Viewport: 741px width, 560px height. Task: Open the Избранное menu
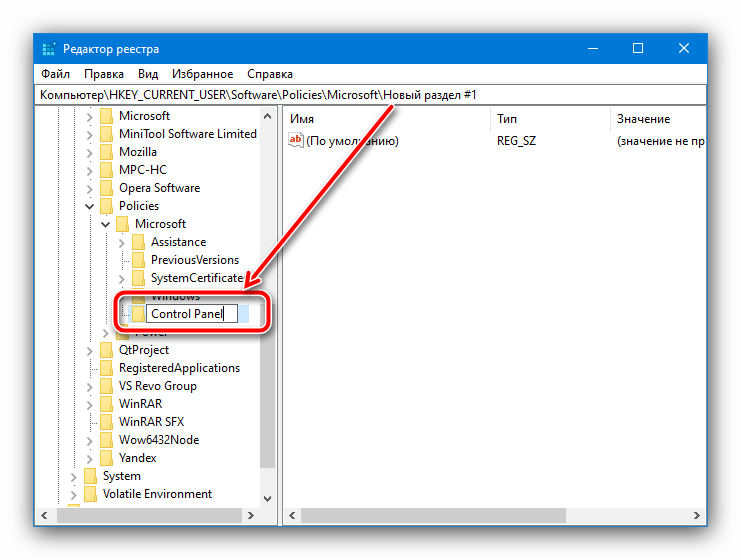(x=202, y=74)
